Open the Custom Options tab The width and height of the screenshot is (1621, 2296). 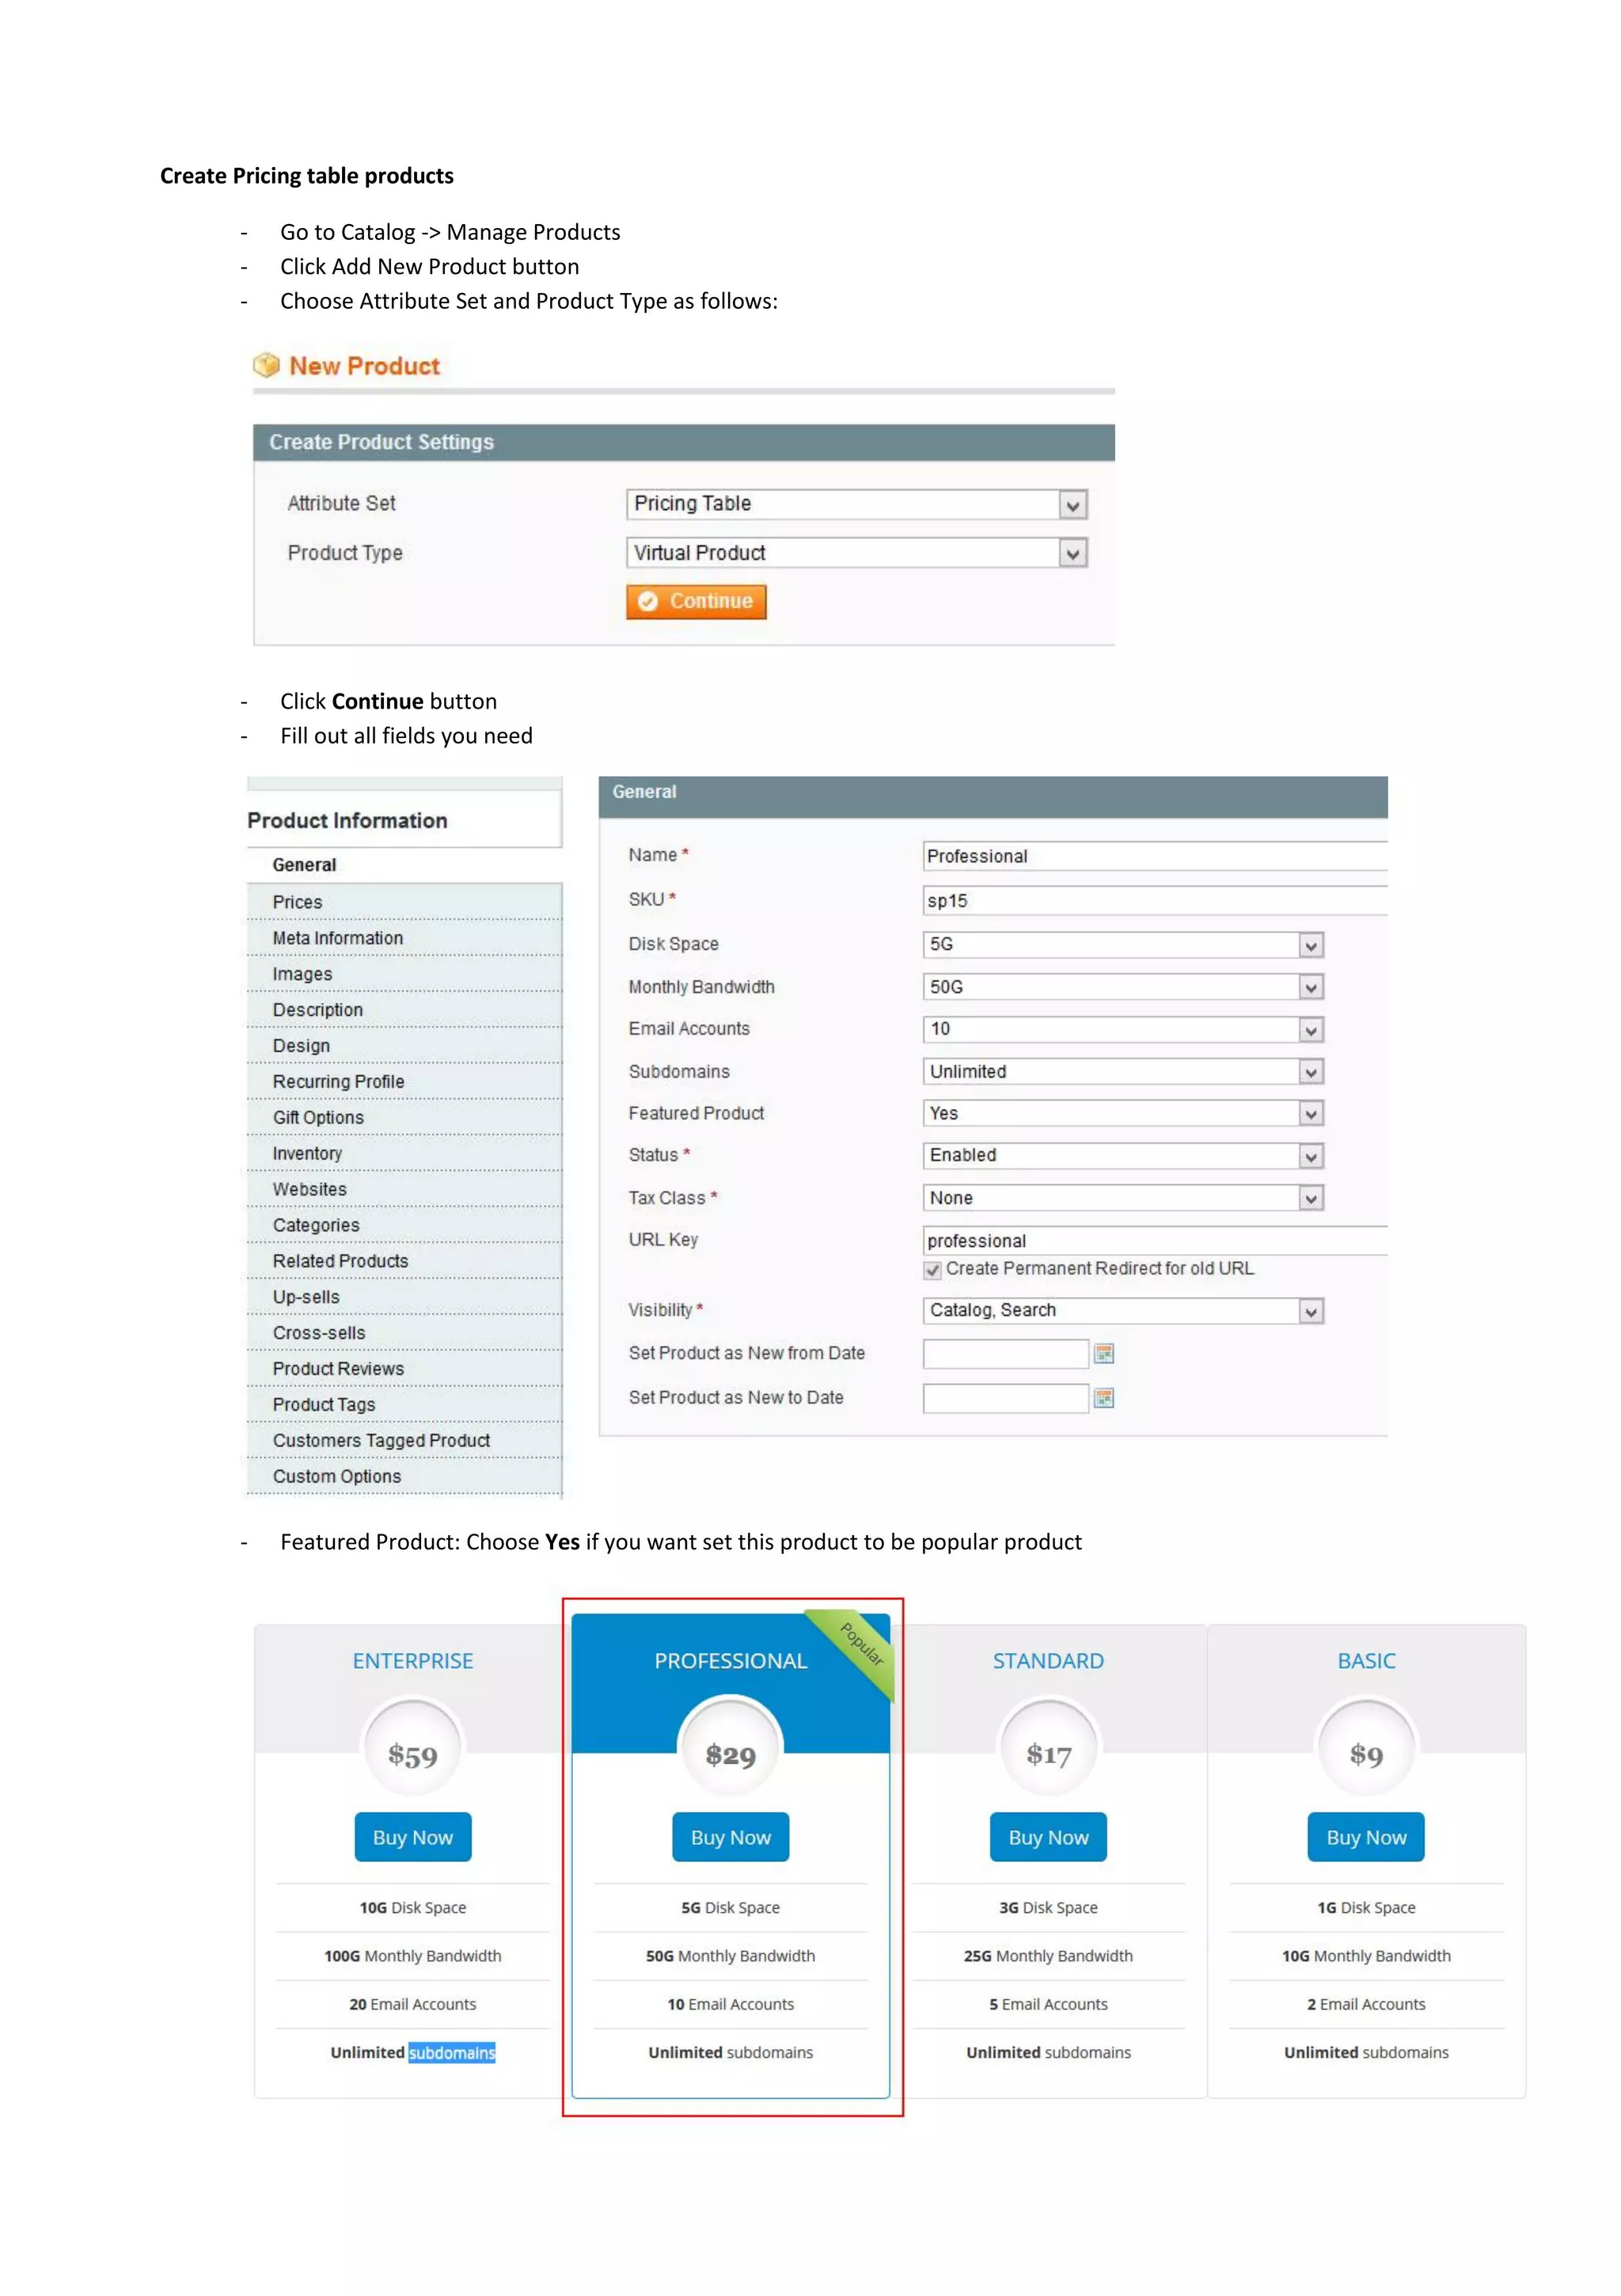[404, 1477]
